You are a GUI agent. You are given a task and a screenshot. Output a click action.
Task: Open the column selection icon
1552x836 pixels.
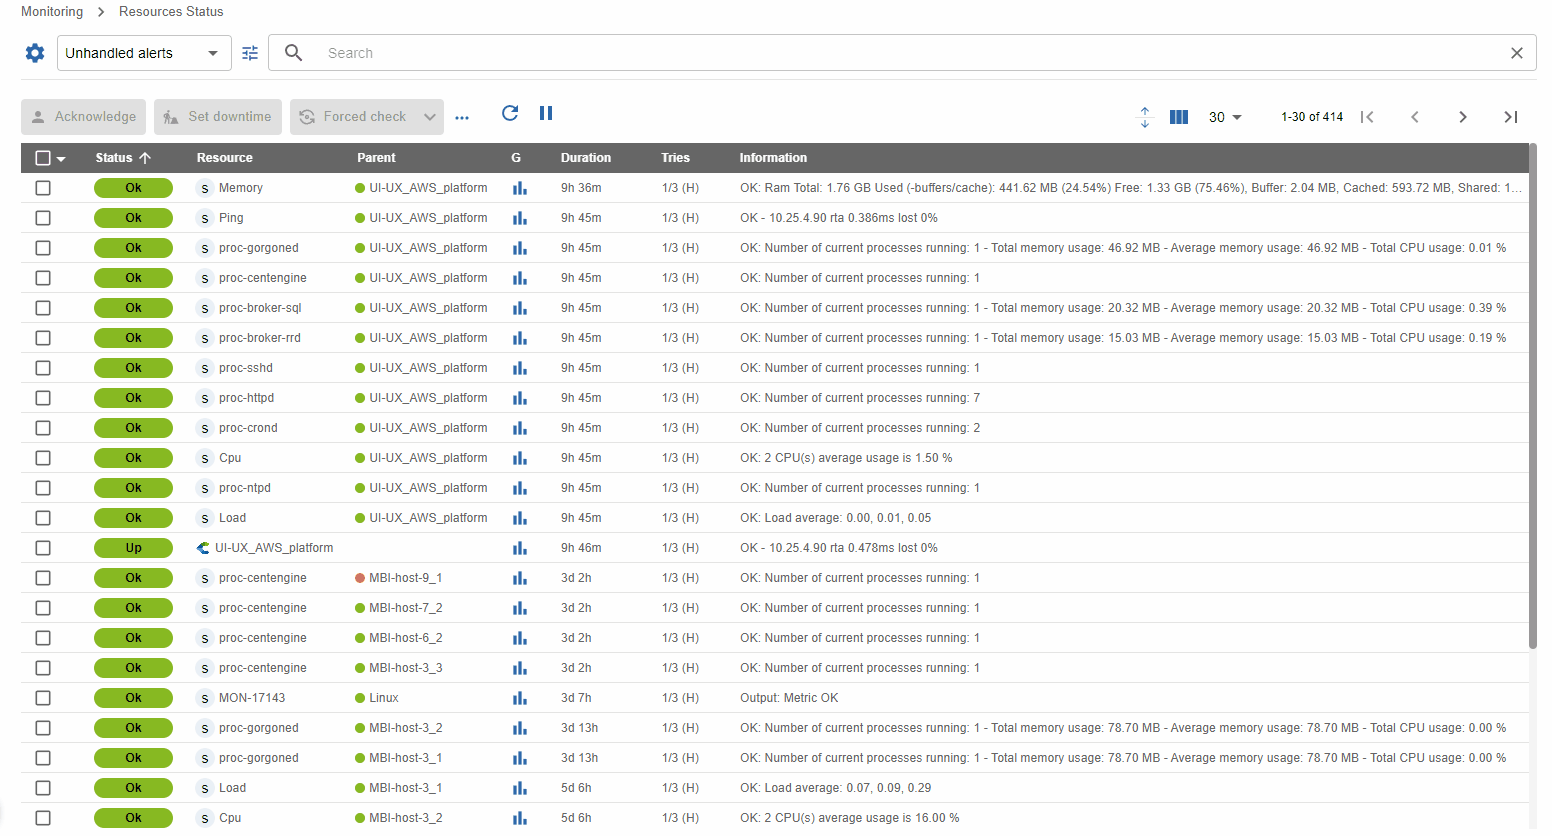(1179, 117)
